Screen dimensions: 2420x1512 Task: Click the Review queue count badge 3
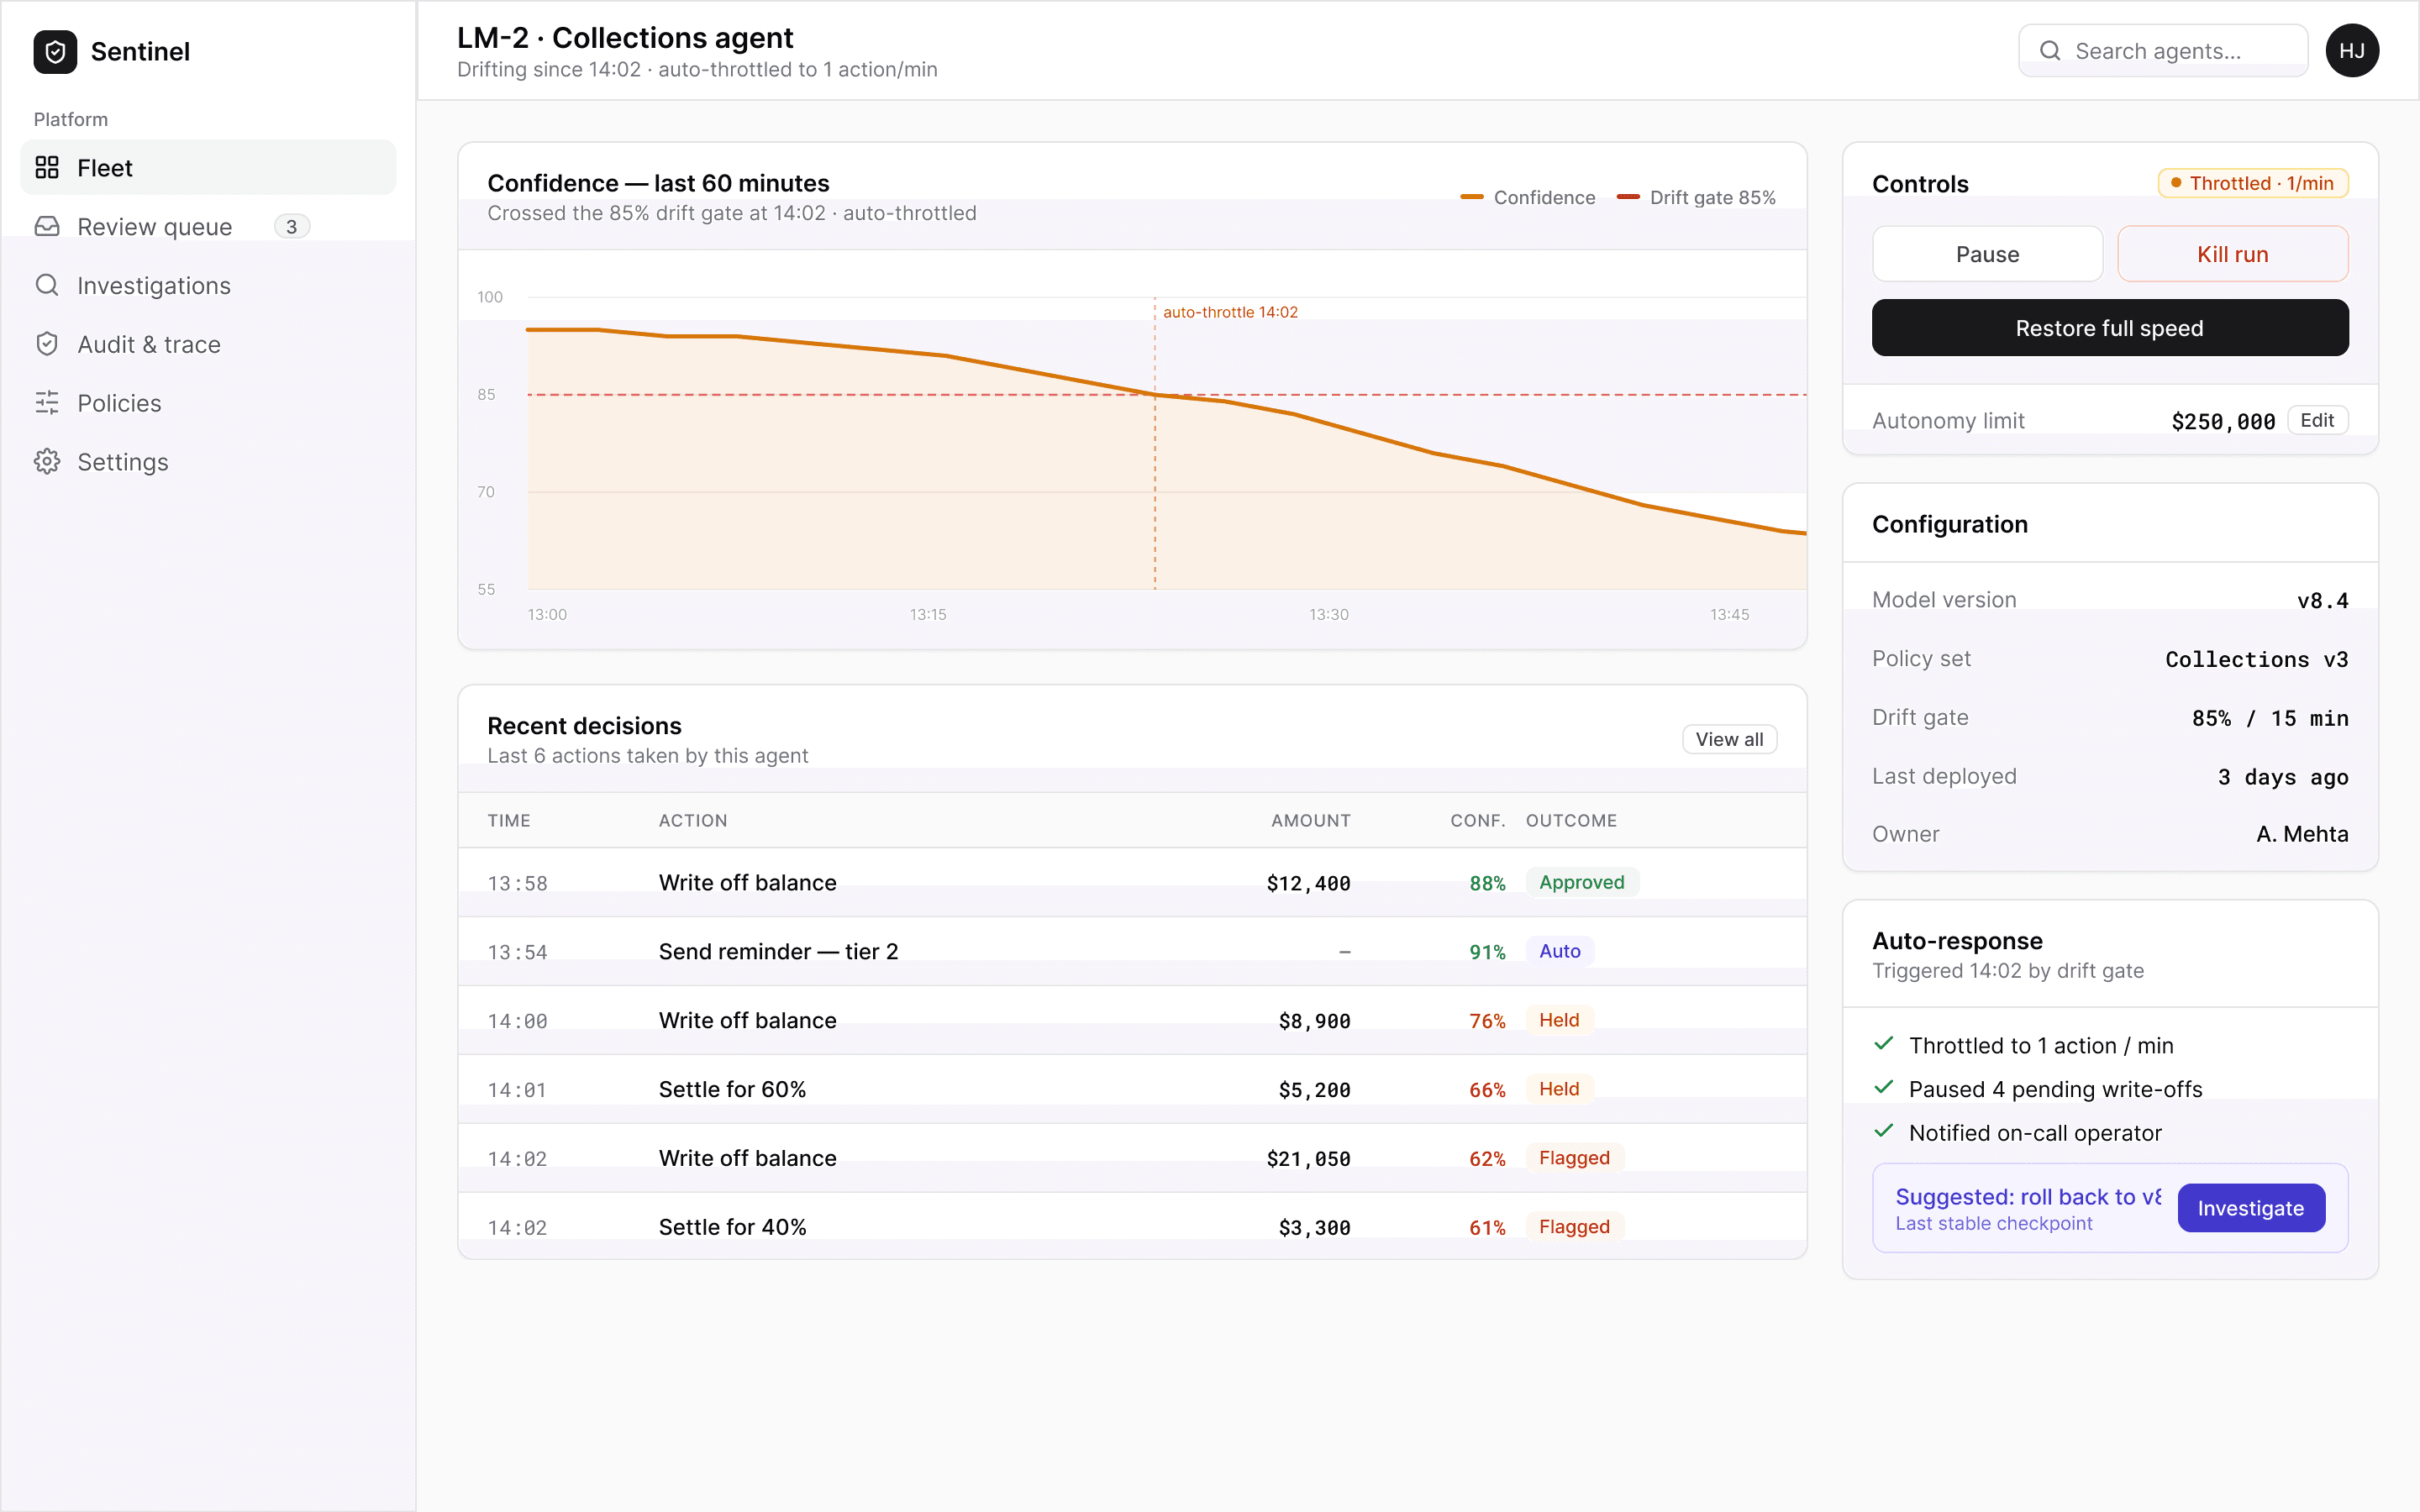pos(292,227)
